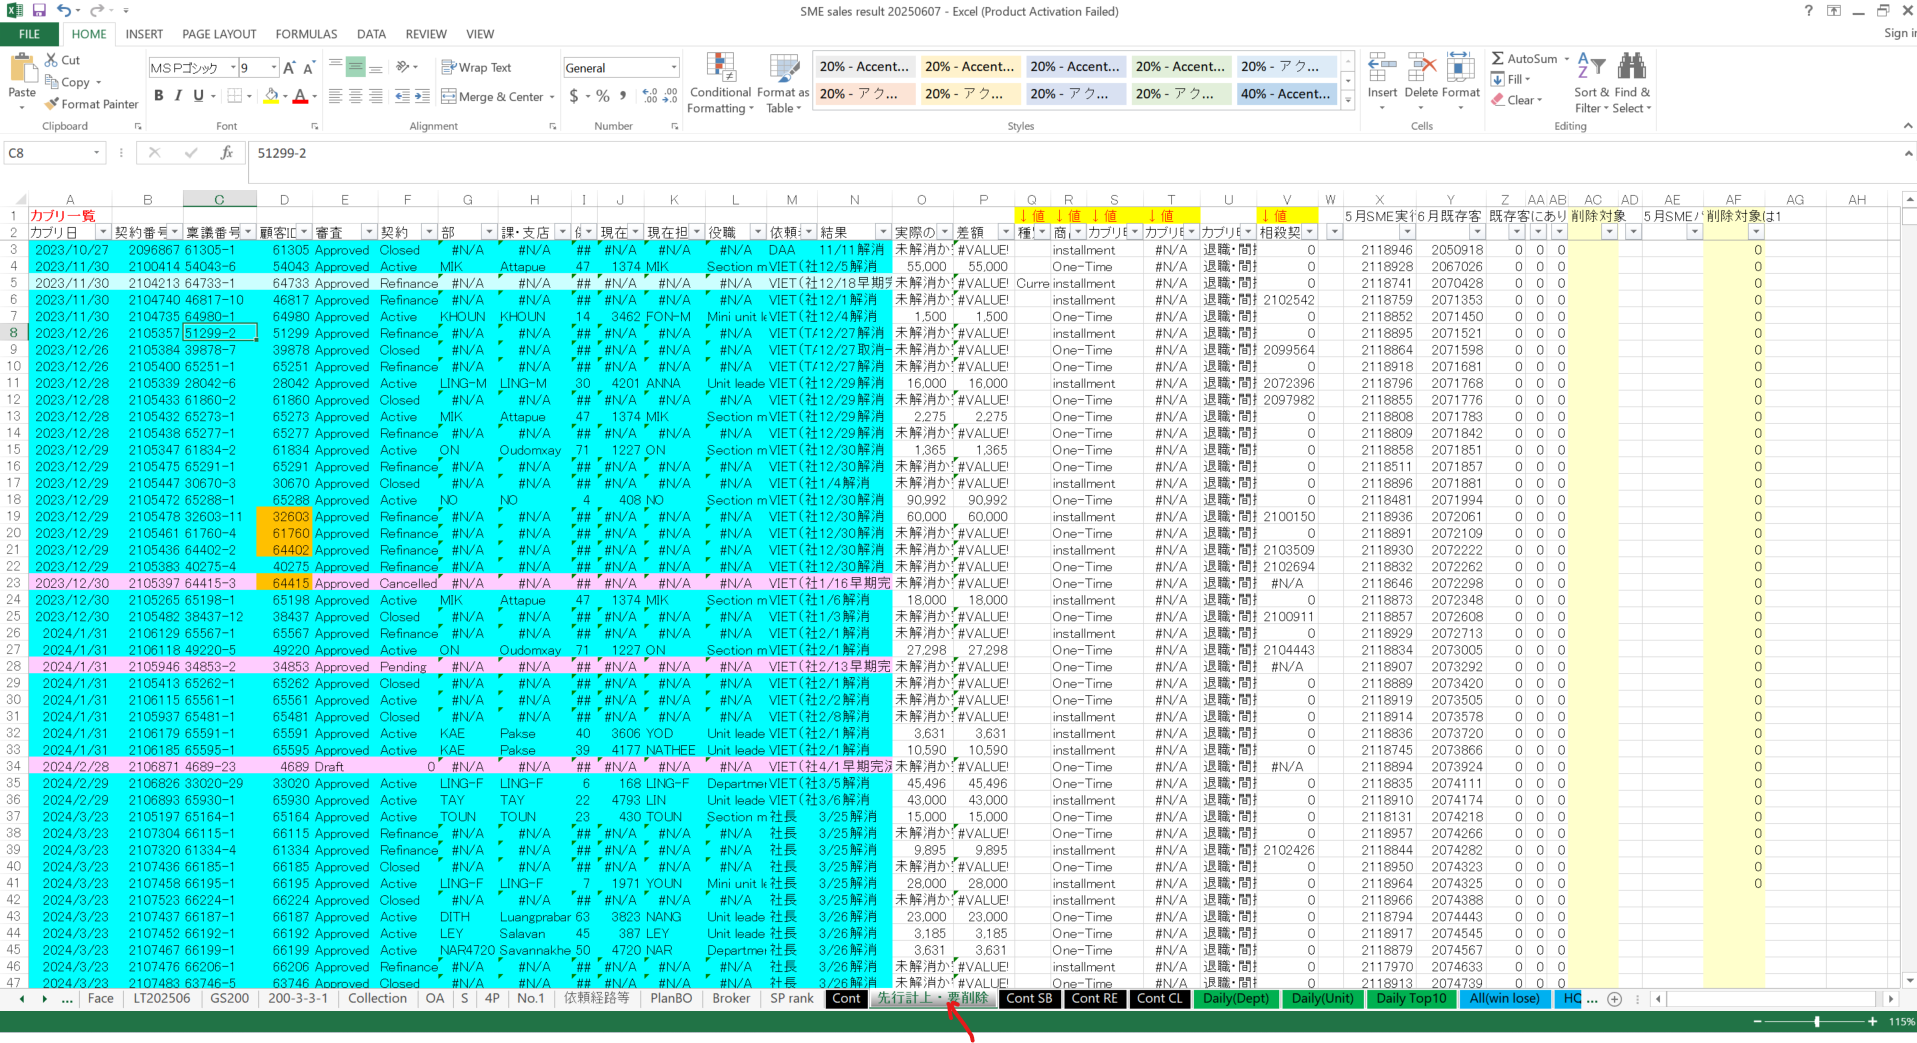
Task: Apply Accounting dollar number format
Action: click(574, 96)
